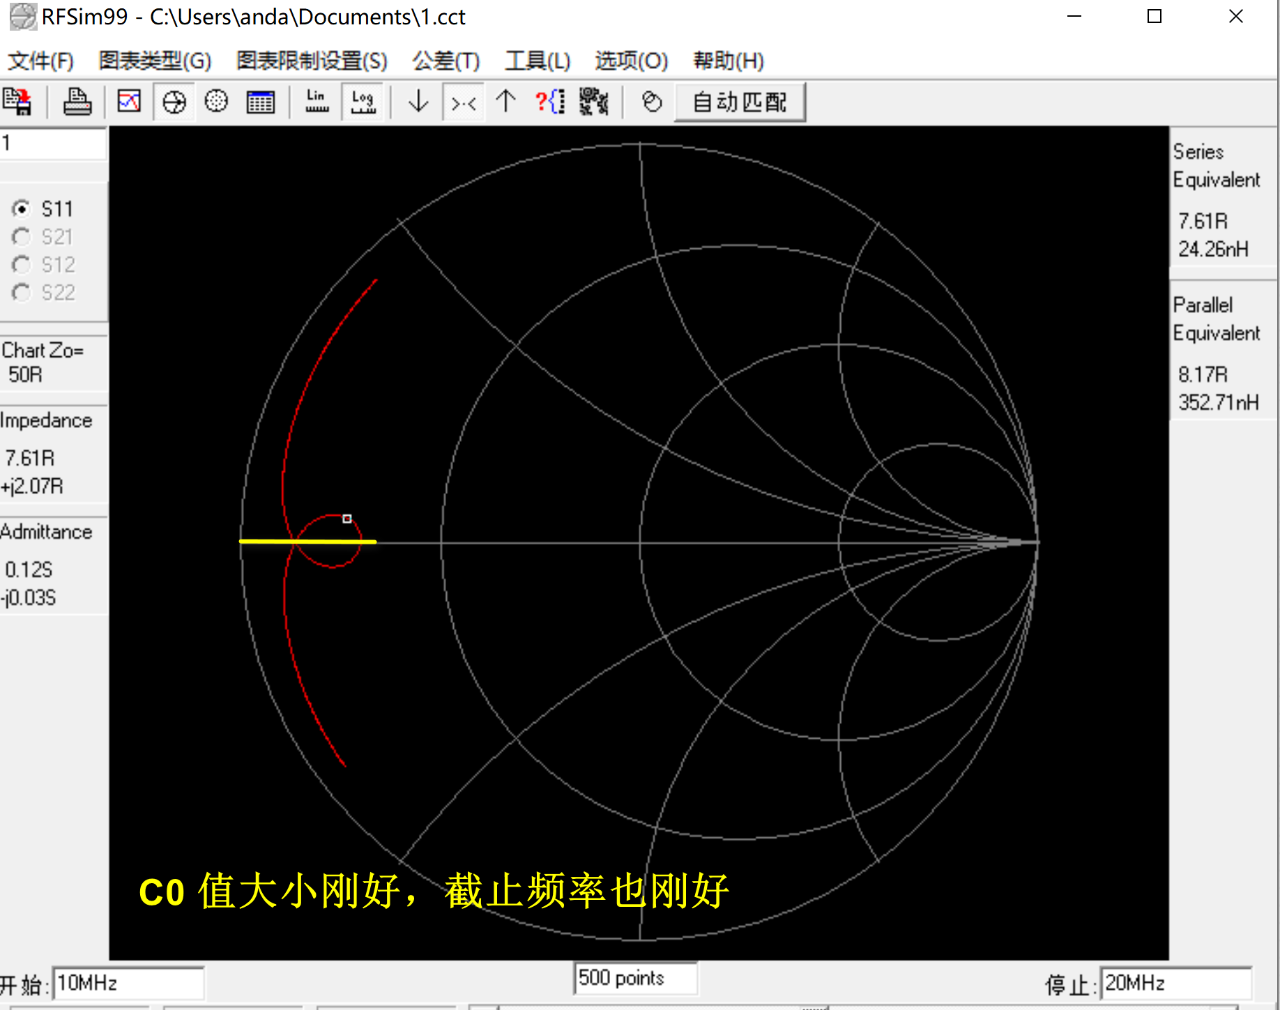Select the S22 radio button

click(x=21, y=293)
